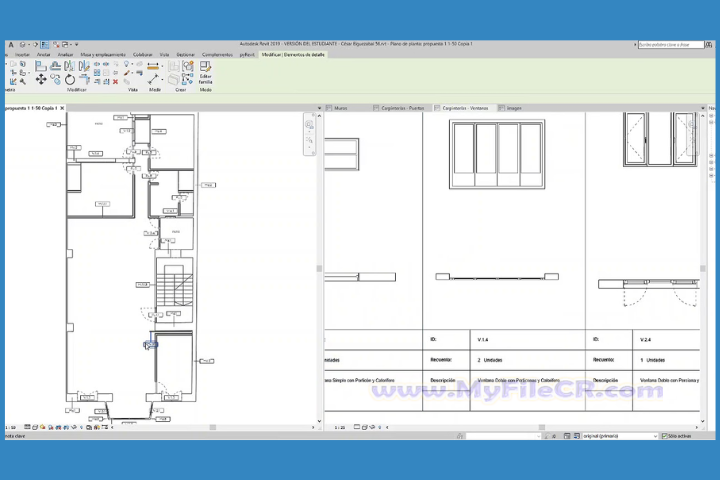Click the 1:50 view scale label

click(10, 427)
